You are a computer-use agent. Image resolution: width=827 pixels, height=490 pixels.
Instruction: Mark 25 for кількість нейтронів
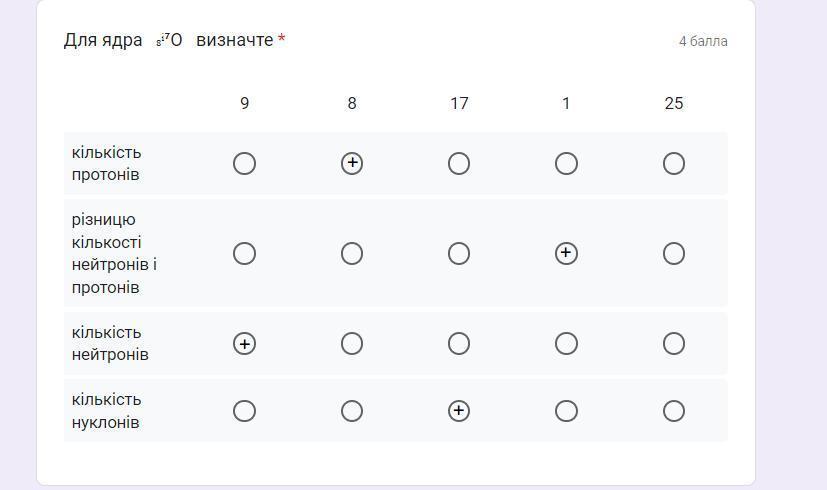(x=674, y=344)
